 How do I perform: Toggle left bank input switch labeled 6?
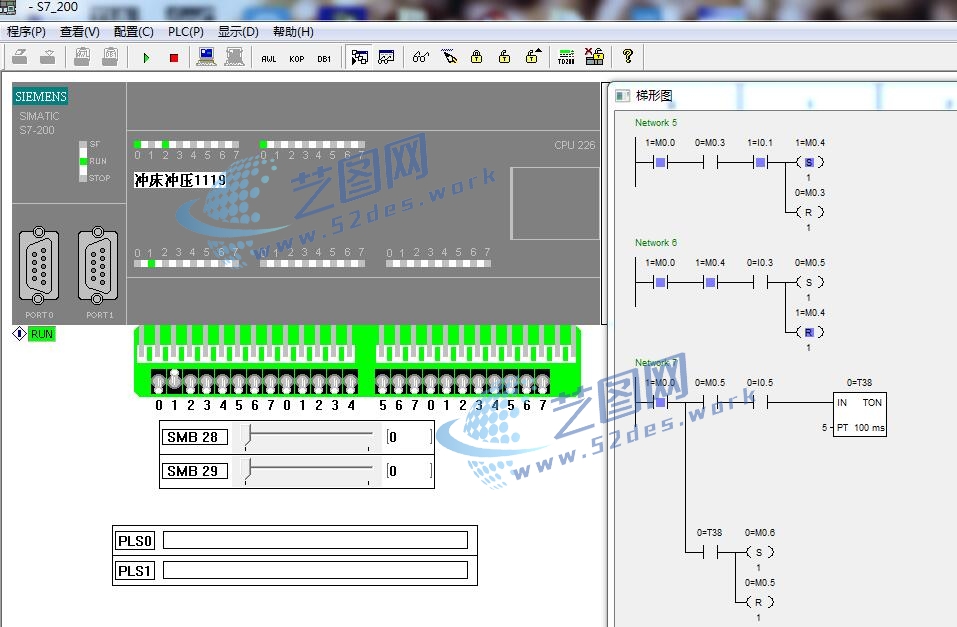(255, 383)
